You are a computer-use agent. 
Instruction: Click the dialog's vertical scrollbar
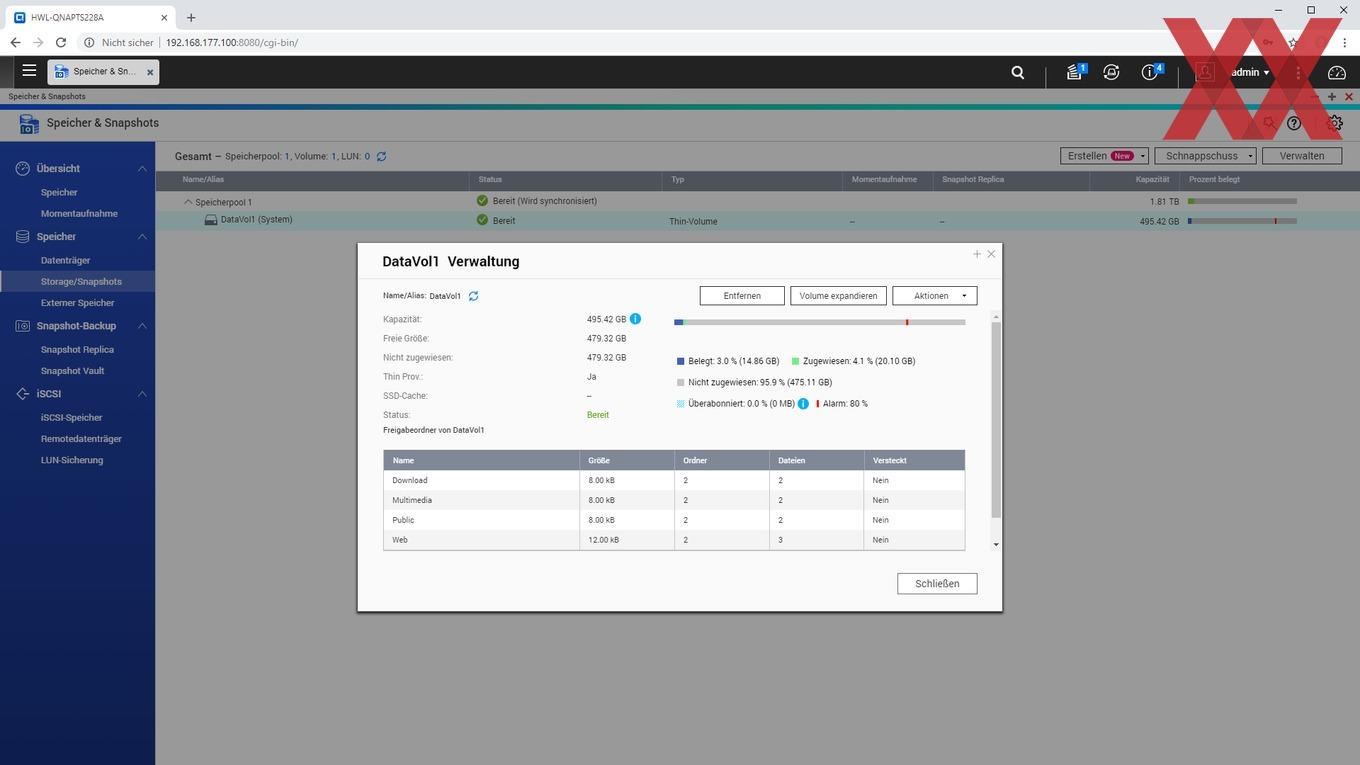[995, 419]
